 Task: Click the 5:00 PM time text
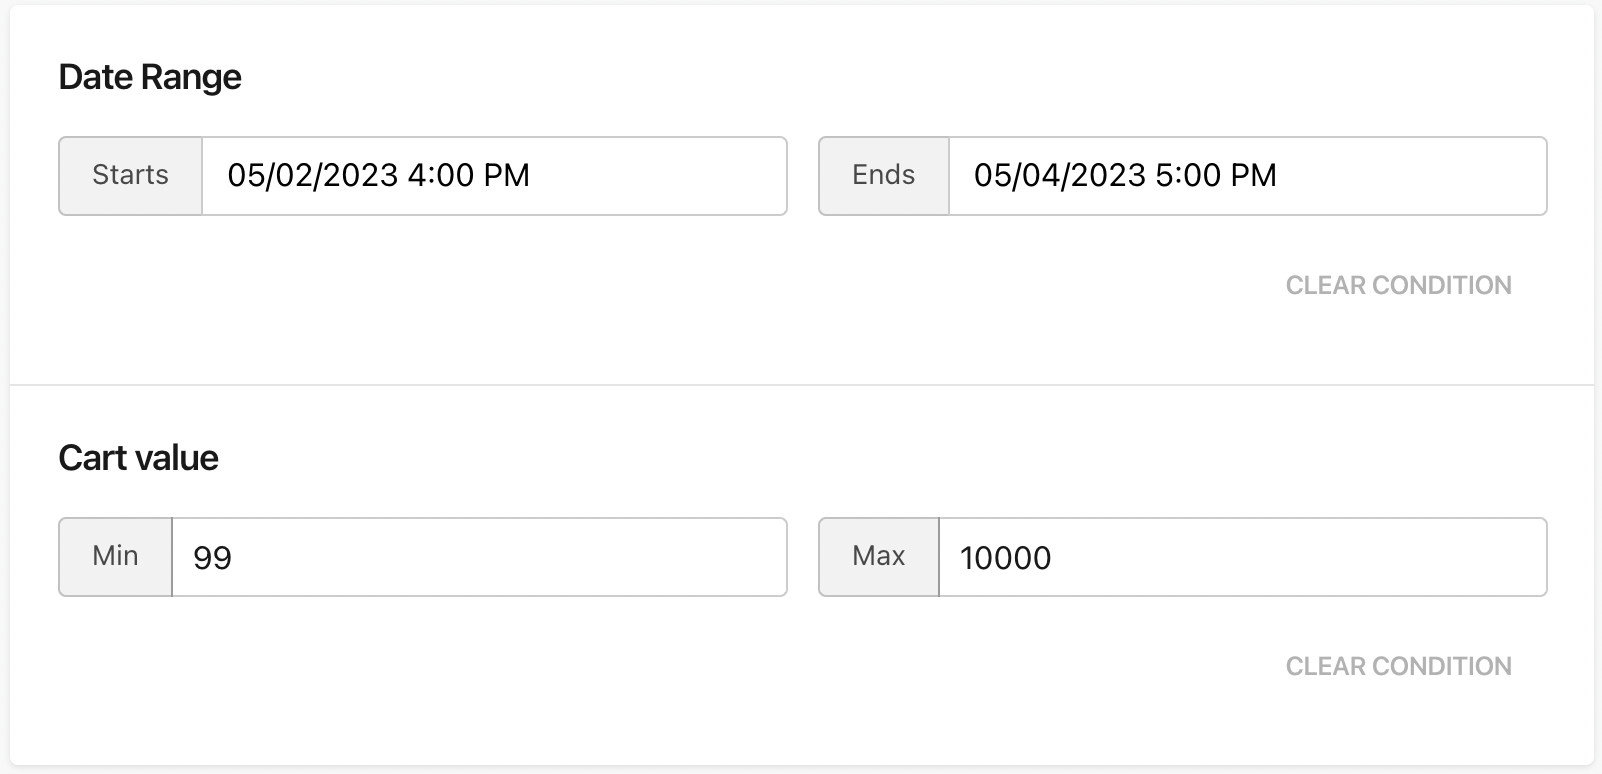pyautogui.click(x=1216, y=175)
